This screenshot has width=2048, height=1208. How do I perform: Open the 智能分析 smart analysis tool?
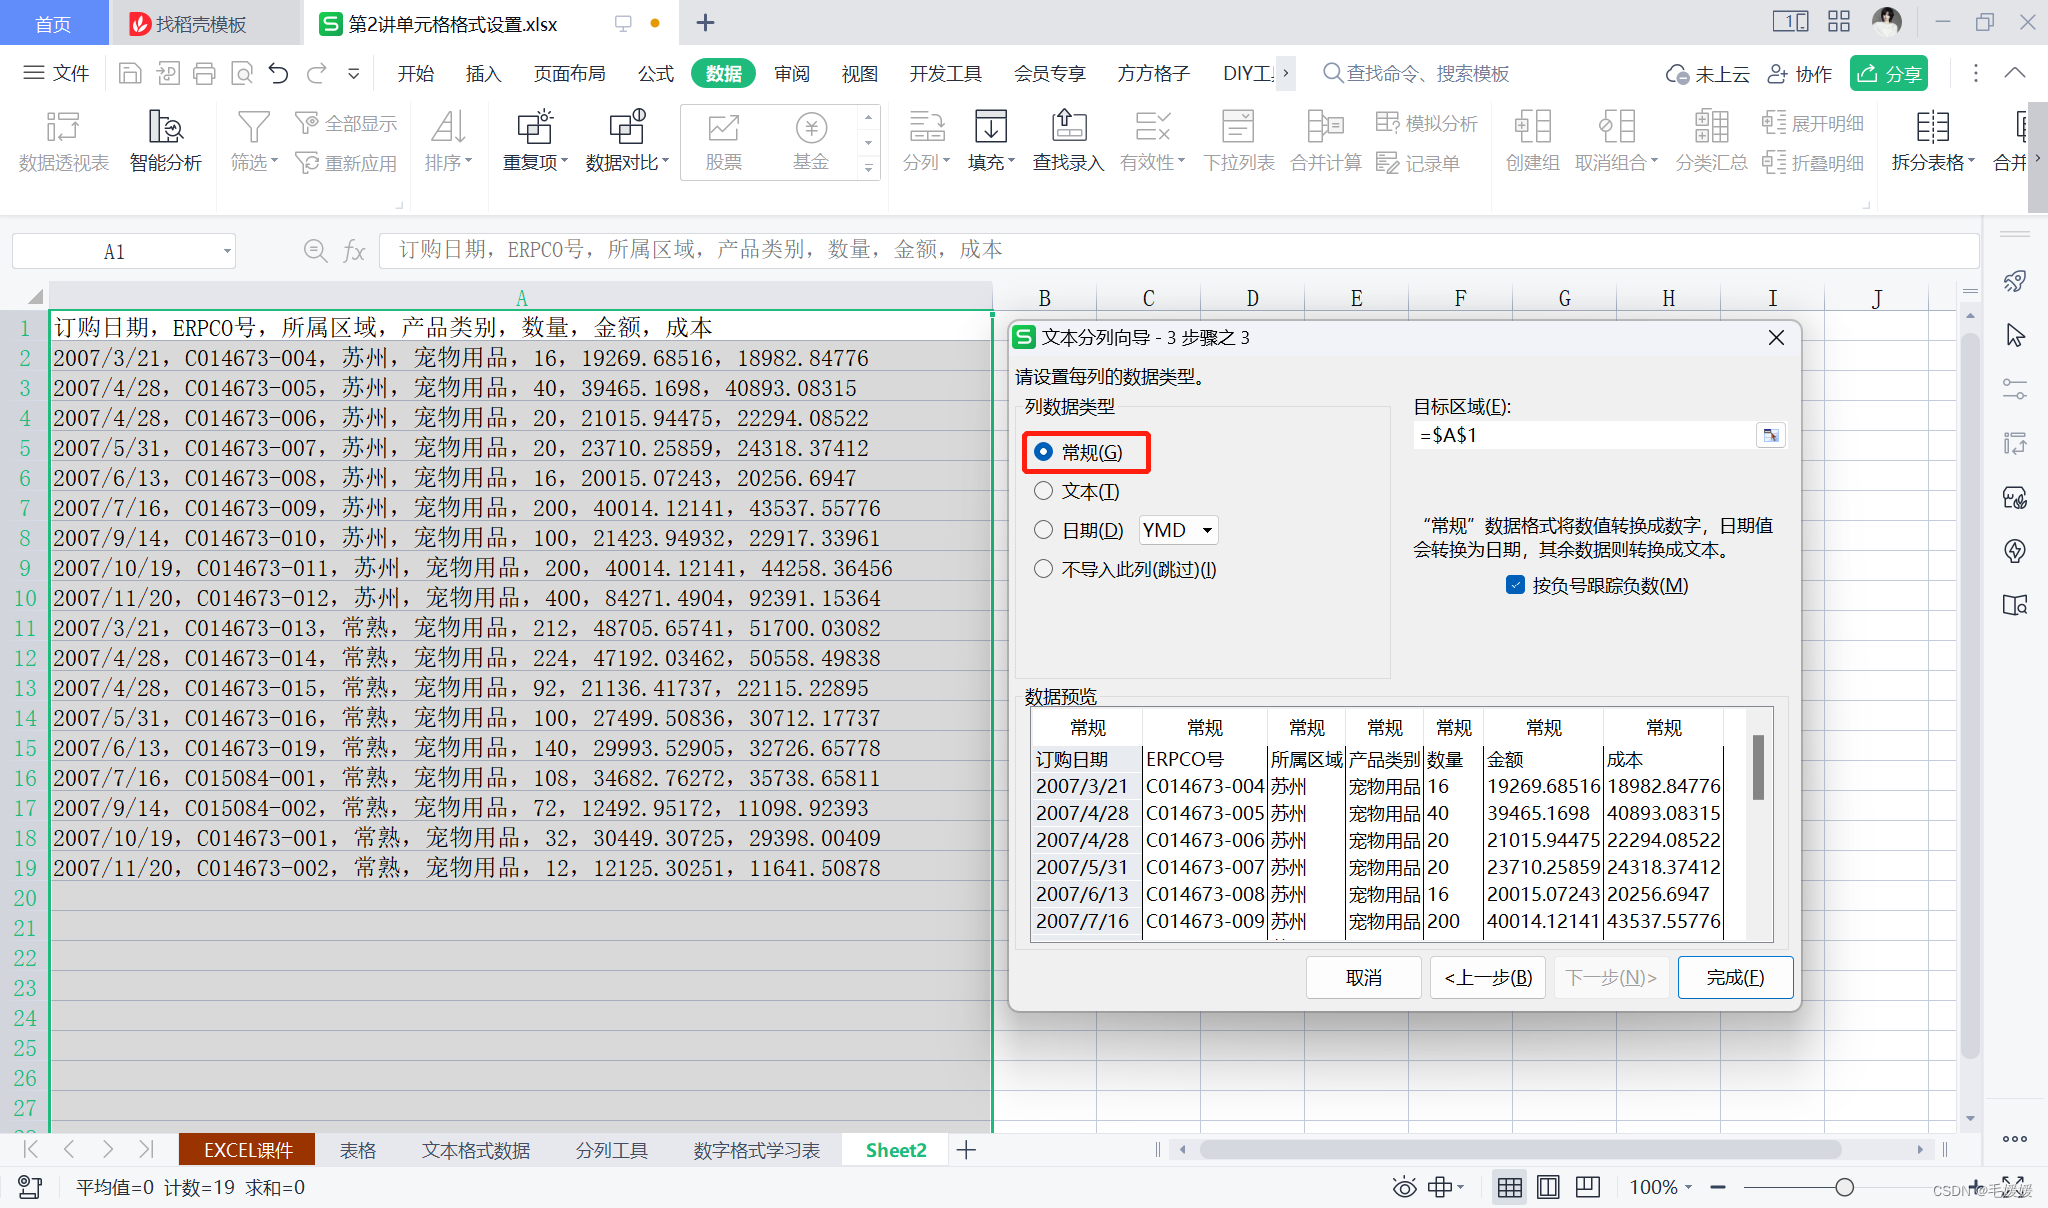[165, 127]
